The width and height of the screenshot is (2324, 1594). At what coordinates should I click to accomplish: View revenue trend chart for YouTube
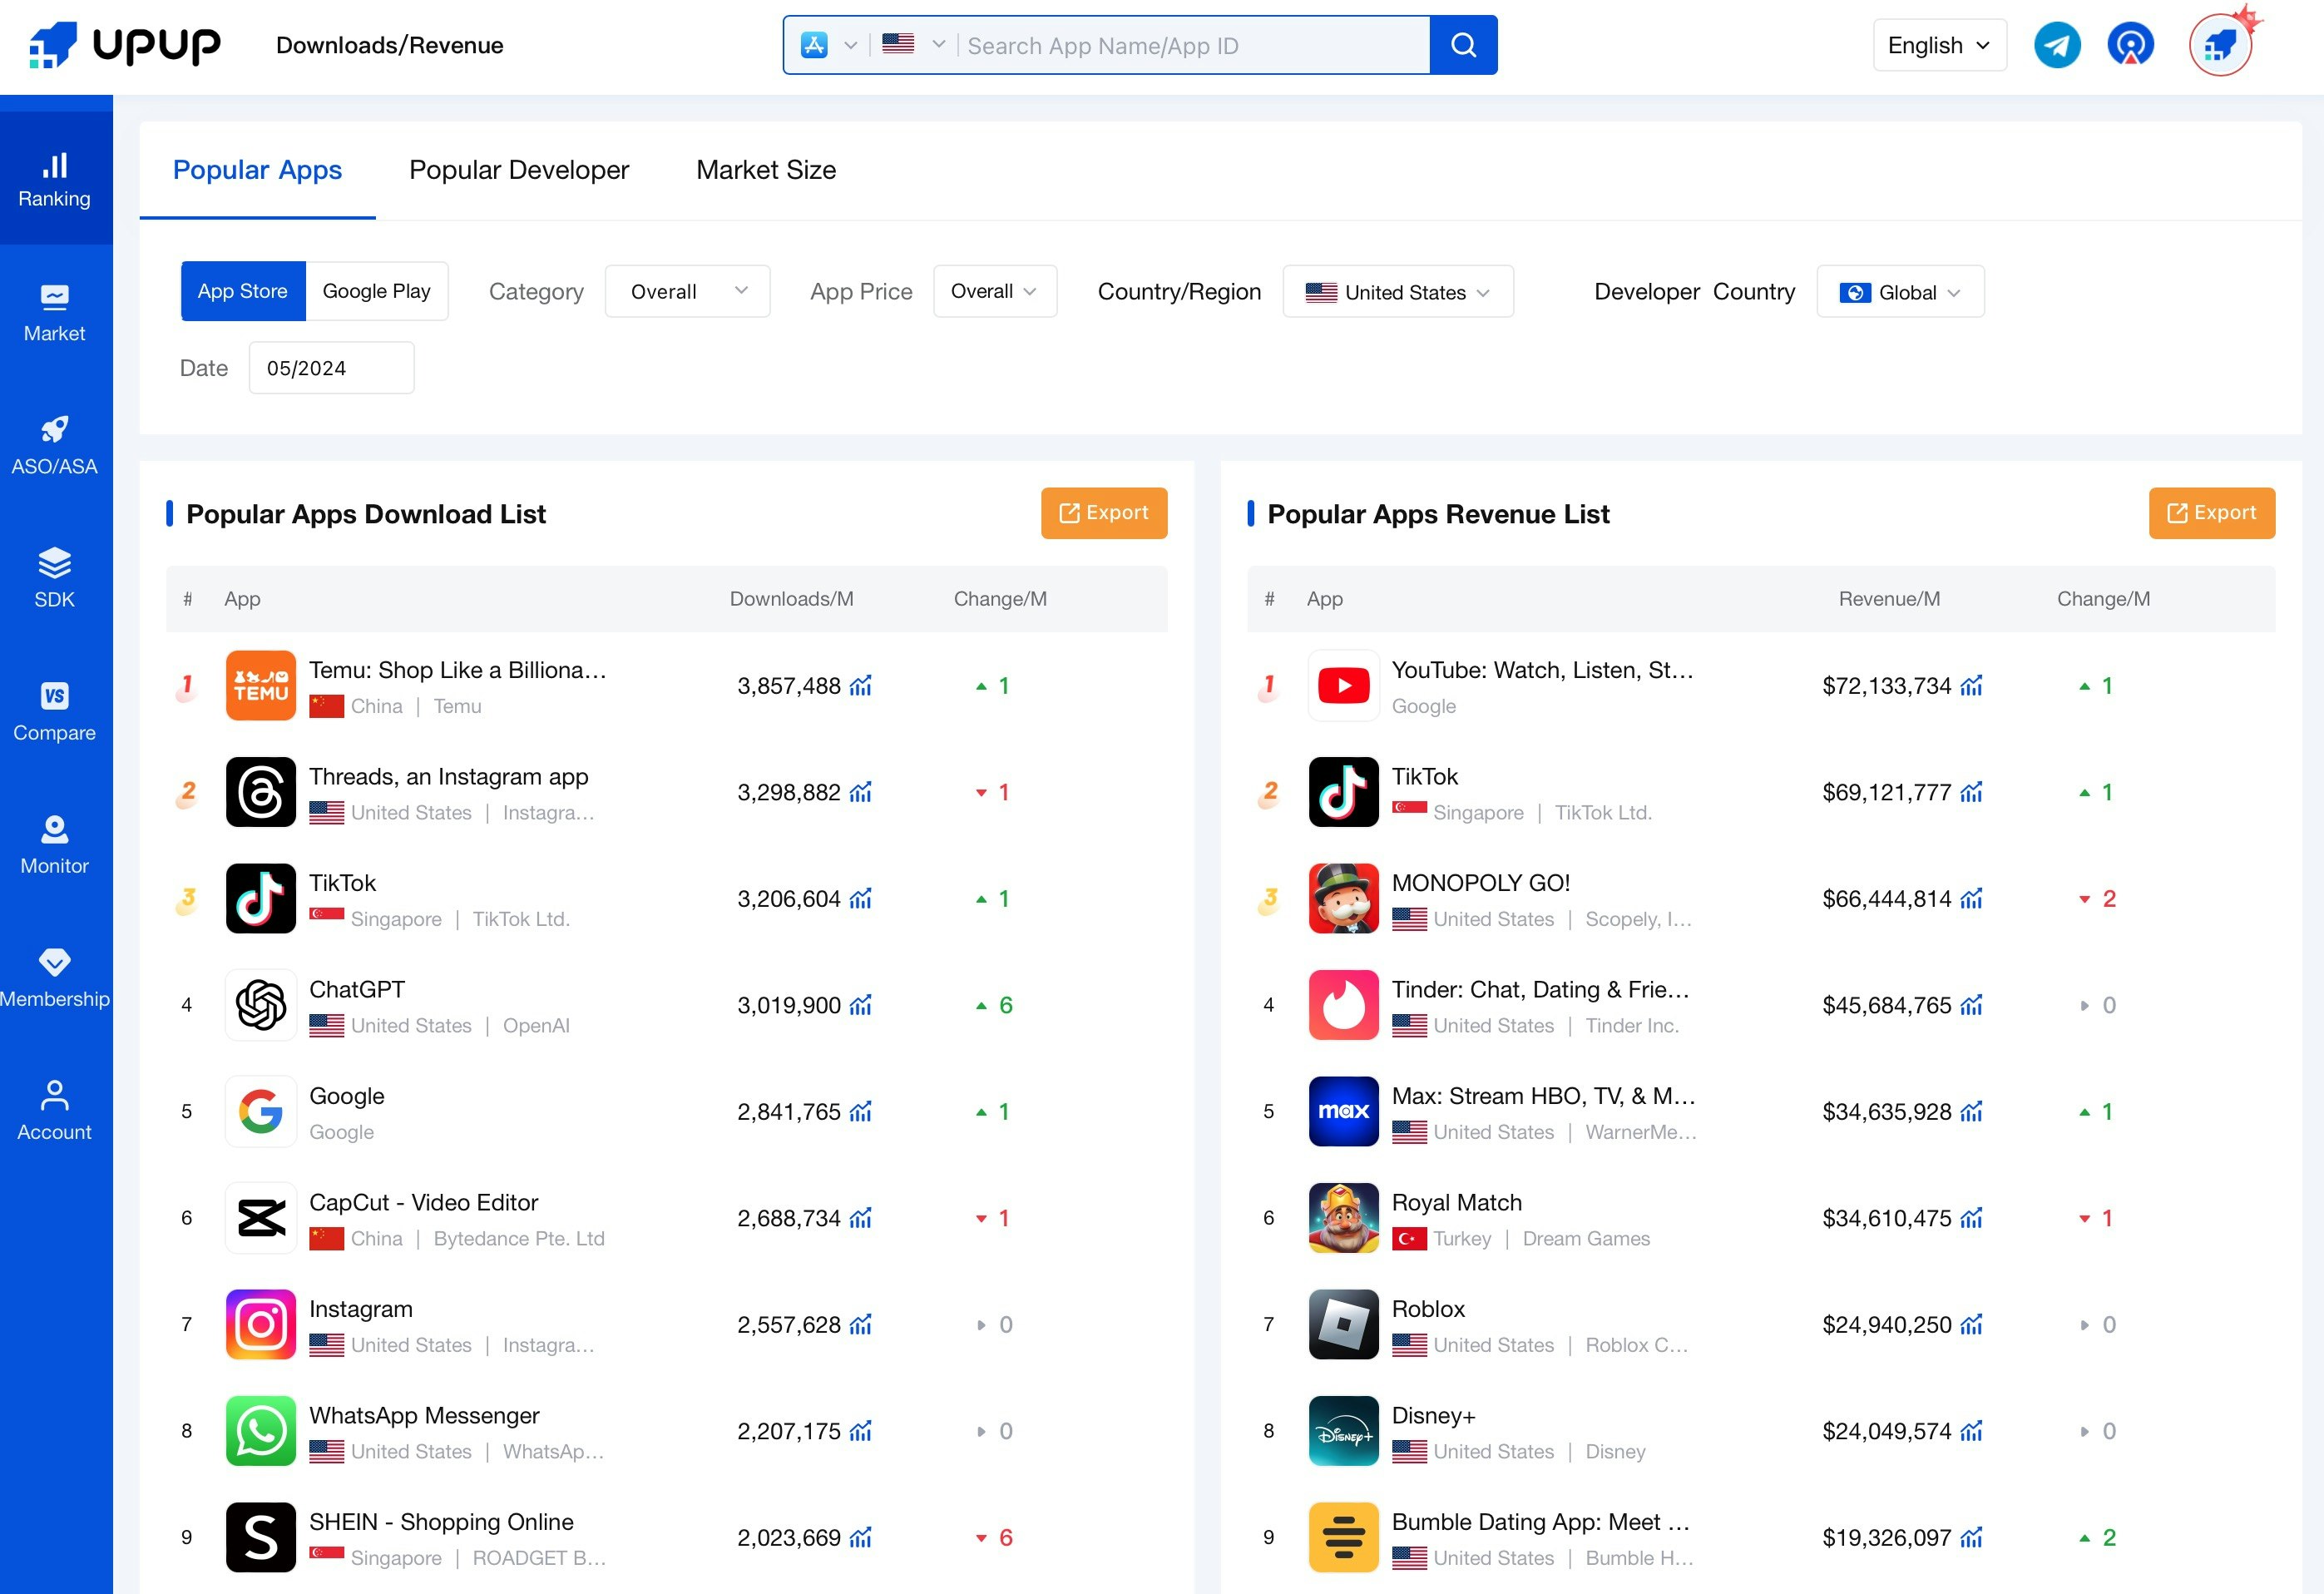[1971, 686]
